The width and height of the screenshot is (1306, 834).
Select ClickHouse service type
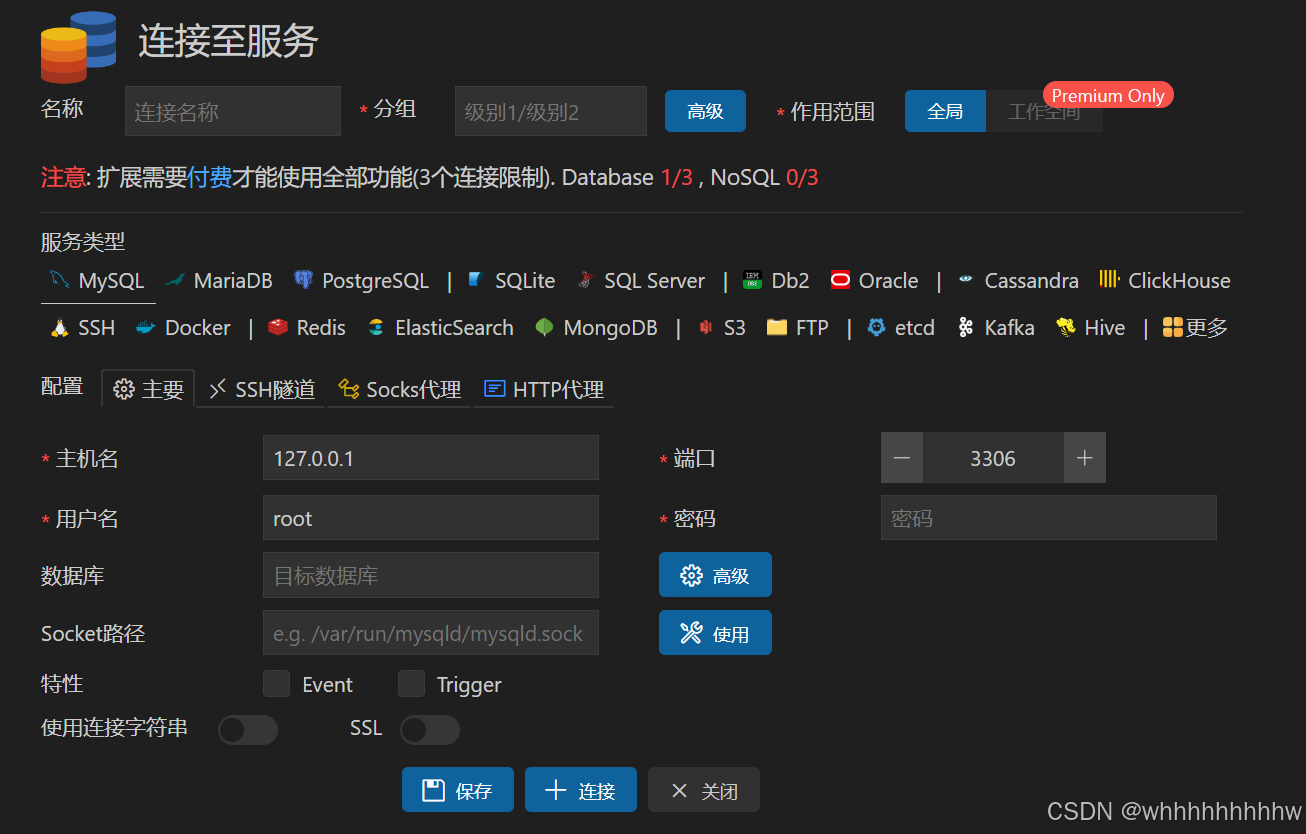[x=1165, y=281]
